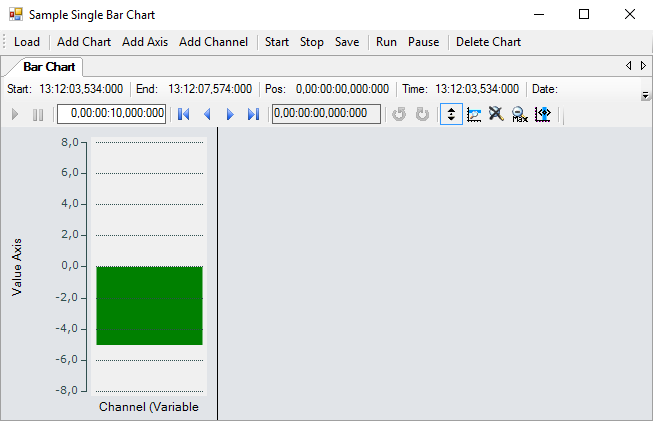
Task: Click the zoom max magnifier icon
Action: 519,114
